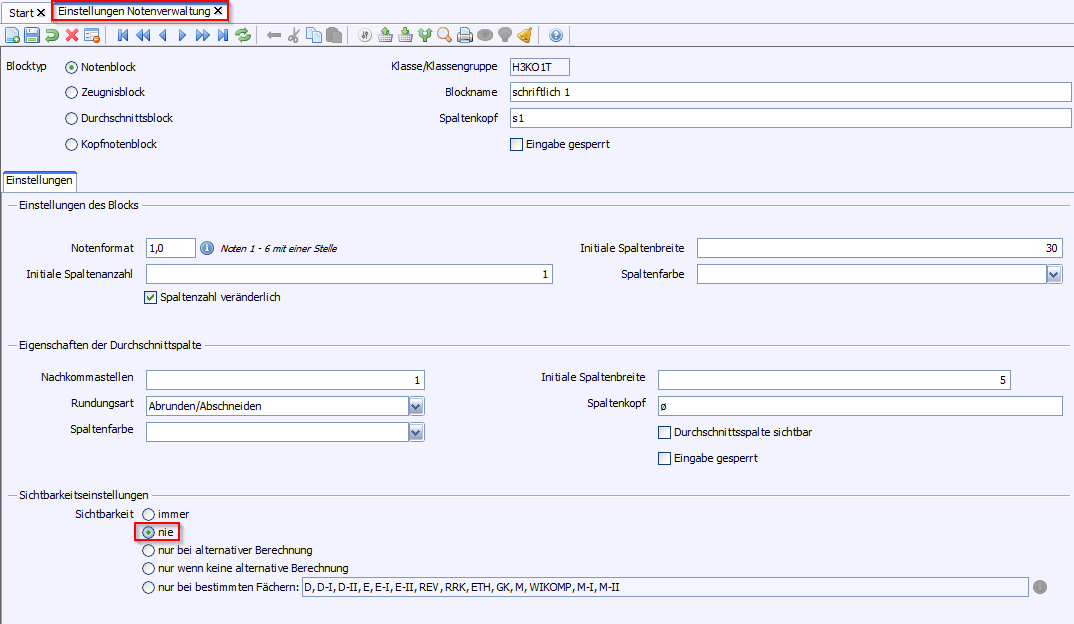This screenshot has width=1074, height=624.
Task: Enable the Durchschnittsspalte sichtbar checkbox
Action: (x=664, y=432)
